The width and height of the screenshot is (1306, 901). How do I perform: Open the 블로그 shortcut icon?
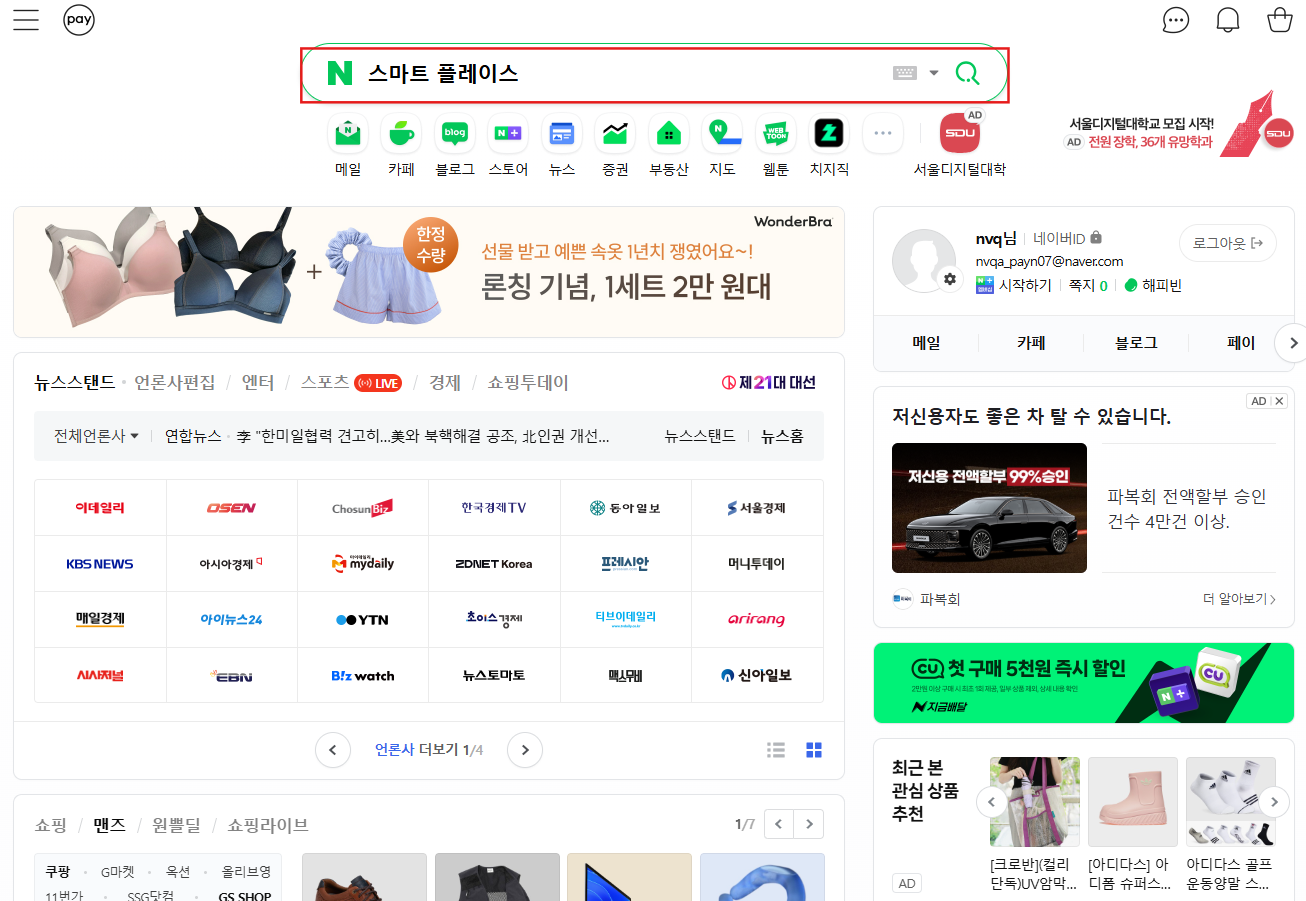click(x=455, y=133)
